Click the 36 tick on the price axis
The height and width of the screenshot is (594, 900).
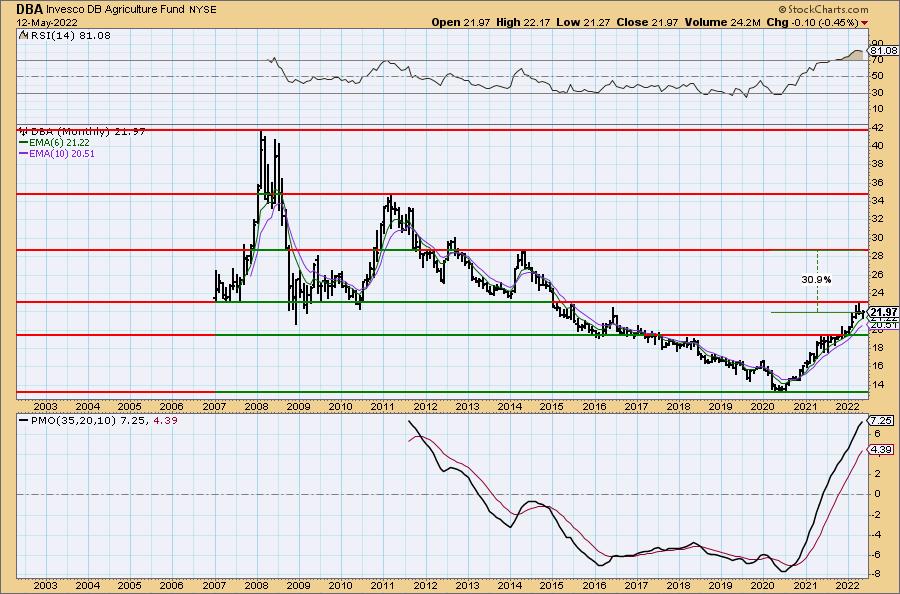[878, 183]
